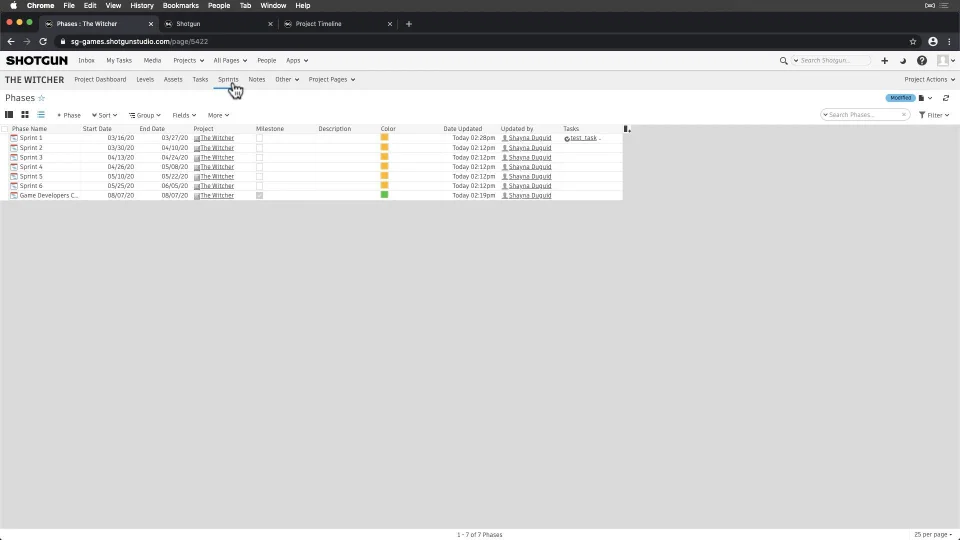This screenshot has height=540, width=960.
Task: Open the Filter panel dropdown
Action: [934, 115]
